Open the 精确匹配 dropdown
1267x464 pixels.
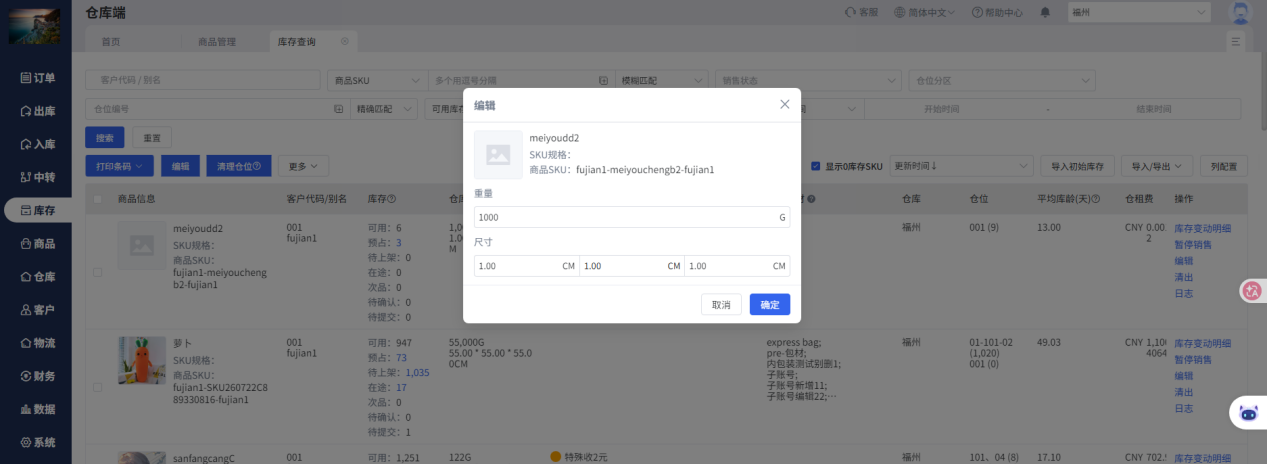(385, 109)
